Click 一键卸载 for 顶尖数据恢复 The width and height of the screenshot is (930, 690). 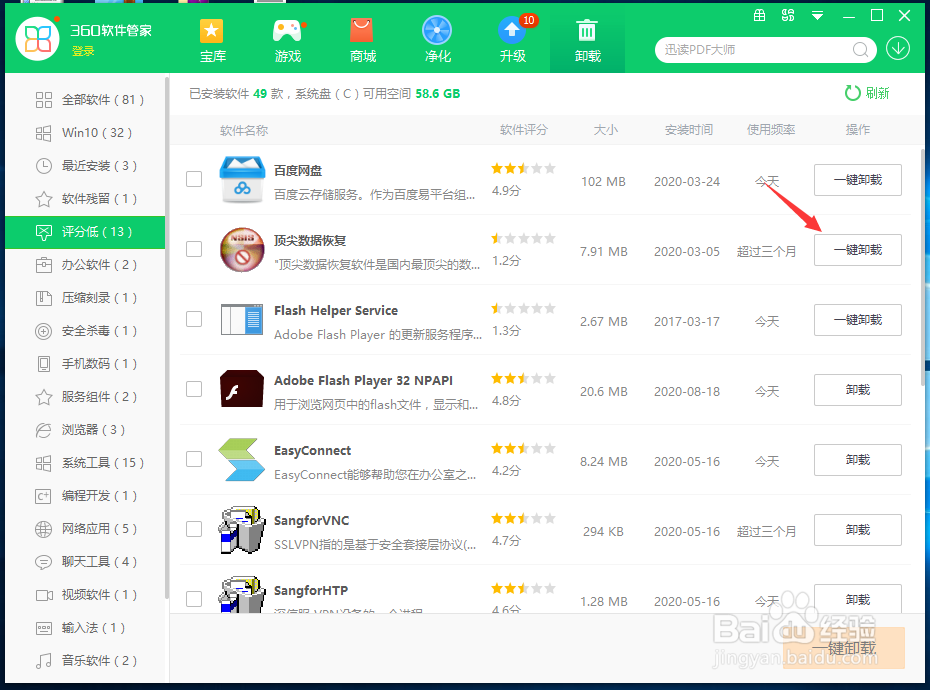858,250
